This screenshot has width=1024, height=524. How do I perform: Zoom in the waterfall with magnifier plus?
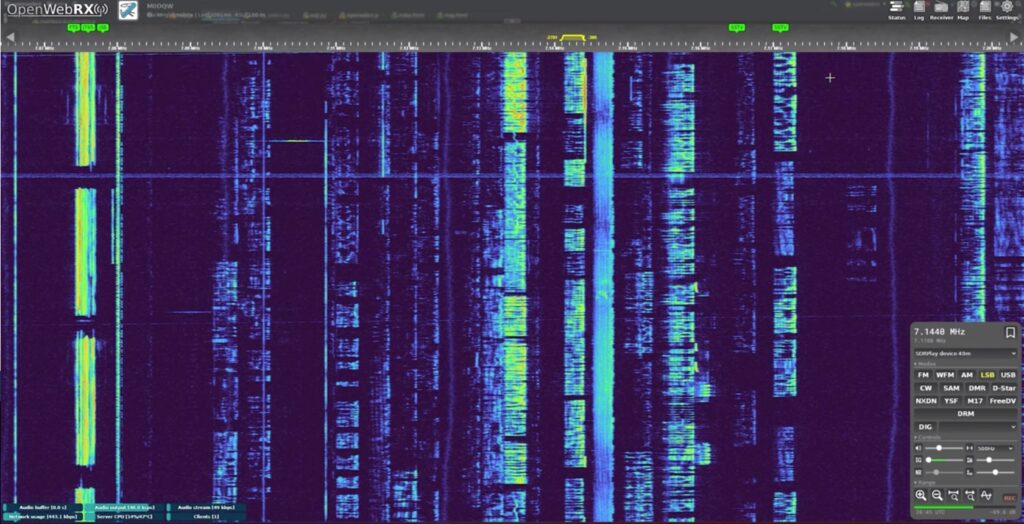point(921,495)
